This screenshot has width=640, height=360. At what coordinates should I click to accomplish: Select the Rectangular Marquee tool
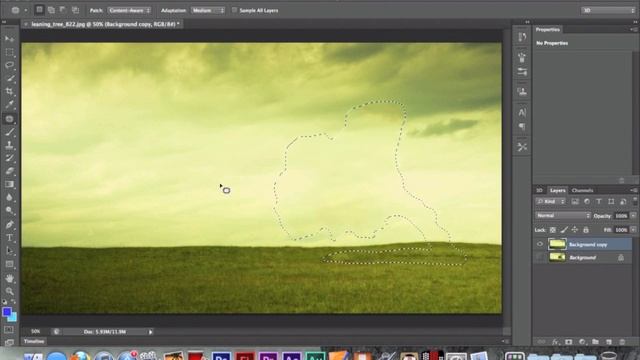click(x=9, y=52)
